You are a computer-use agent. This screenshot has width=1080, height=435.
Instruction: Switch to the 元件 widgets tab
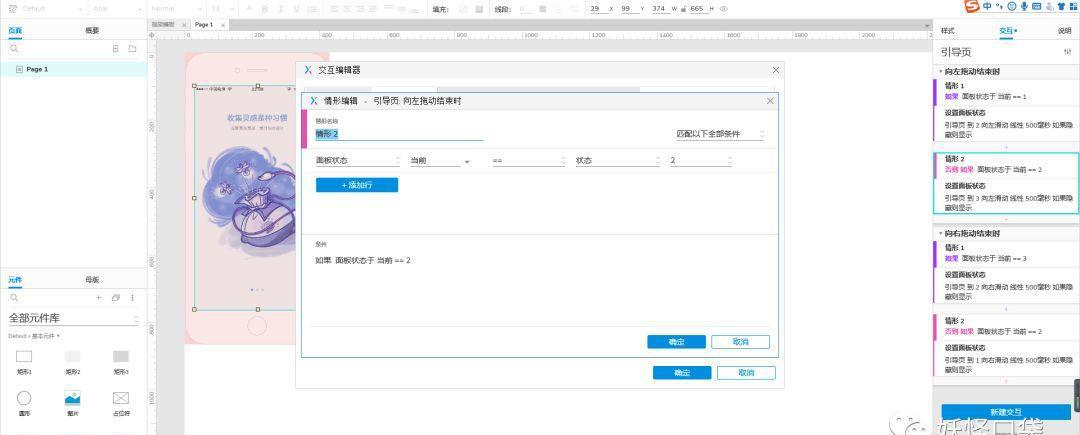[x=15, y=280]
